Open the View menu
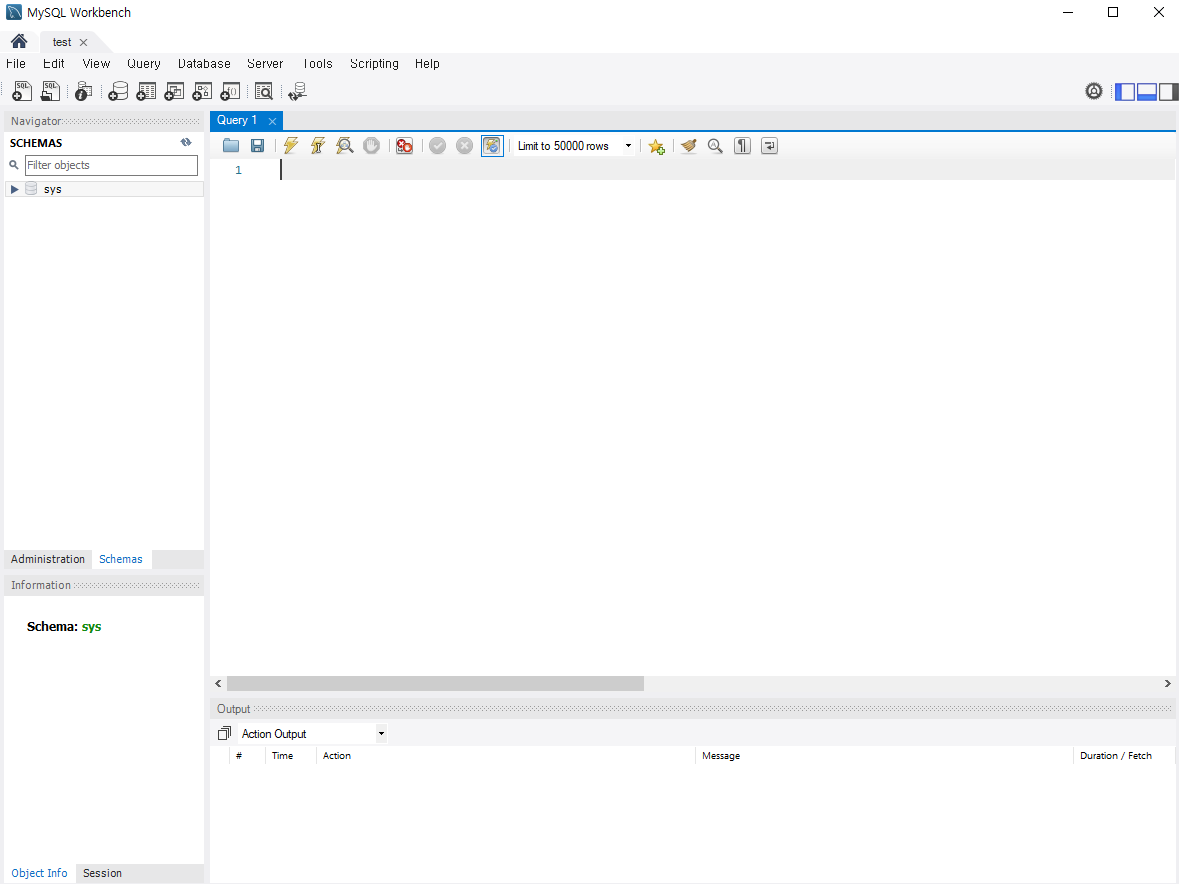The image size is (1179, 884). [96, 64]
